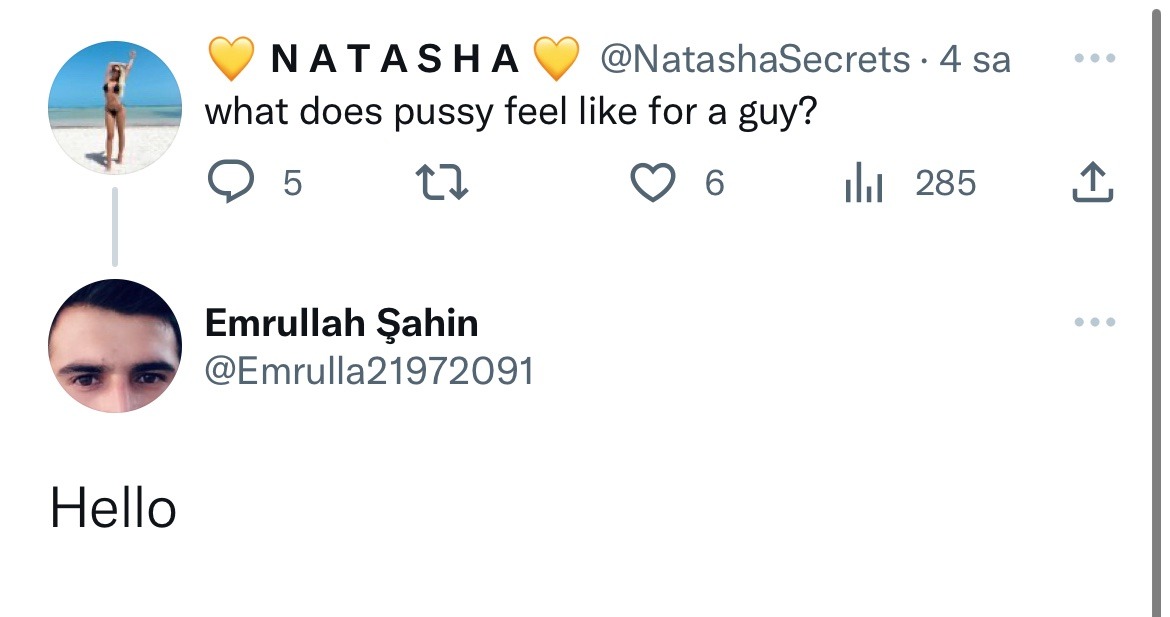Click the Emrullah Şahin display name
Screen dimensions: 1170x617
(341, 323)
